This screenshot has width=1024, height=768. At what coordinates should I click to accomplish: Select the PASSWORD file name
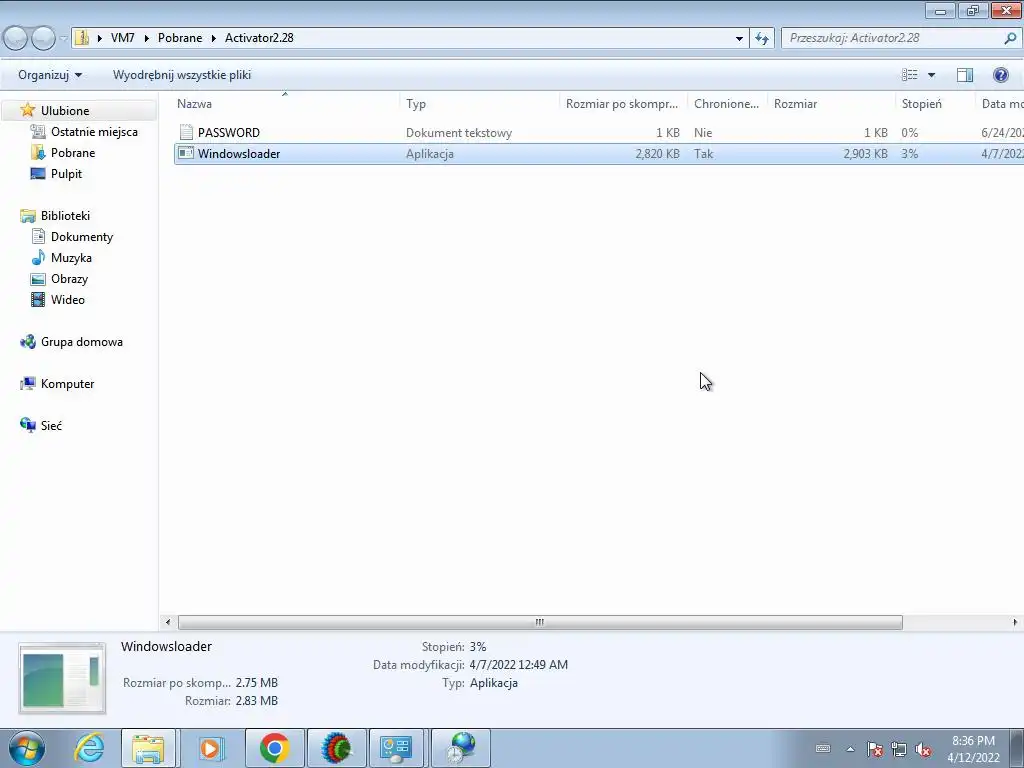[229, 133]
